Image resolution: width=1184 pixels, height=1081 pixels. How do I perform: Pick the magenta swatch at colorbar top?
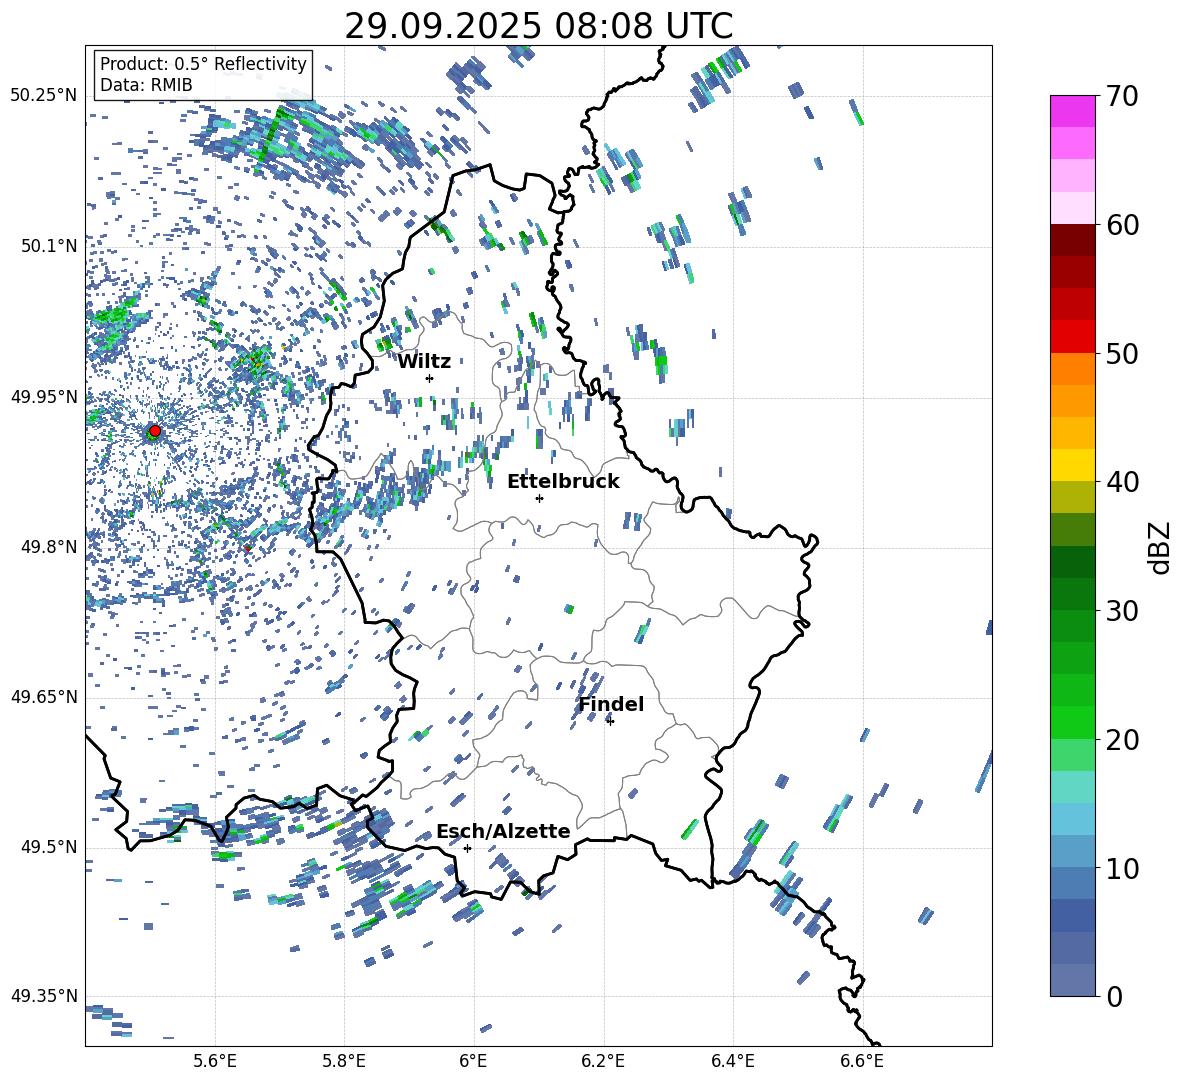click(x=1073, y=111)
